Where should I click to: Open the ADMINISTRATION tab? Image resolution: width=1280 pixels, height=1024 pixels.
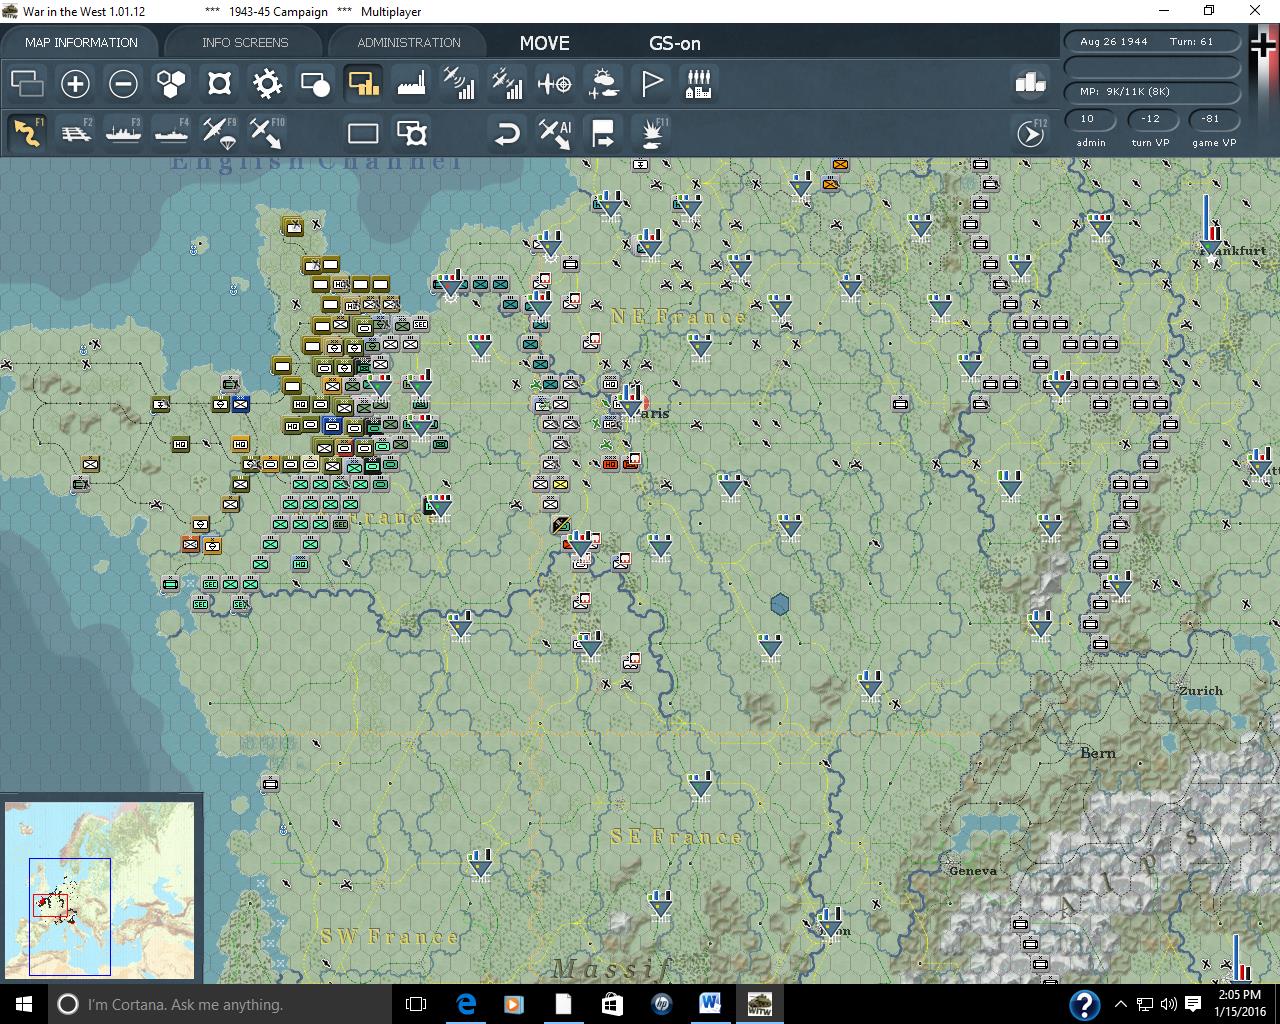[409, 42]
